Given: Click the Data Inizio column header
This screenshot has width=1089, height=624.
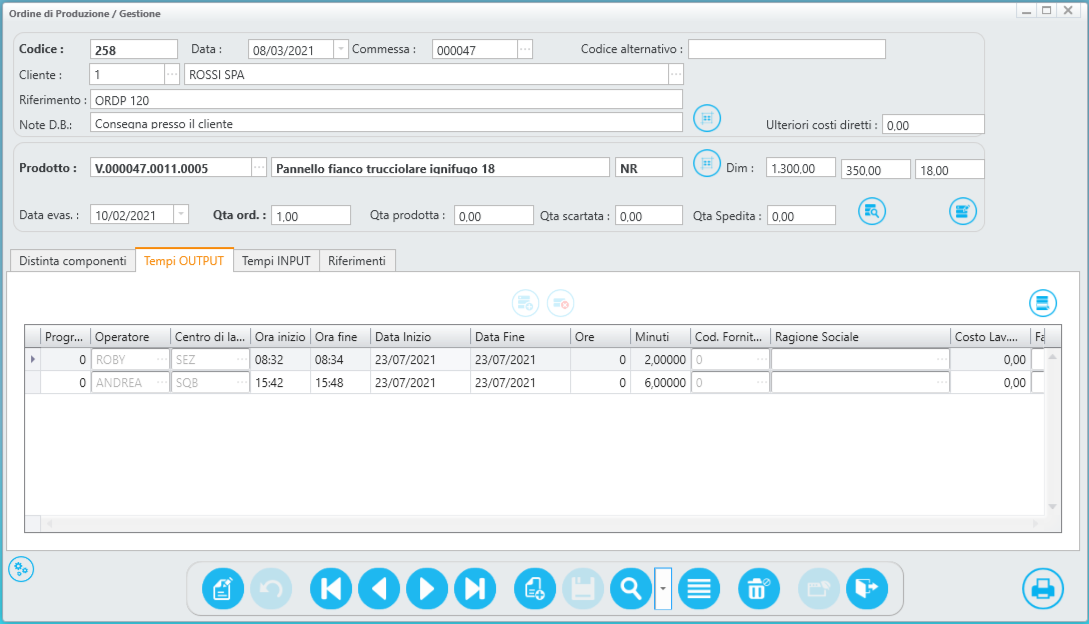Looking at the screenshot, I should pos(420,336).
